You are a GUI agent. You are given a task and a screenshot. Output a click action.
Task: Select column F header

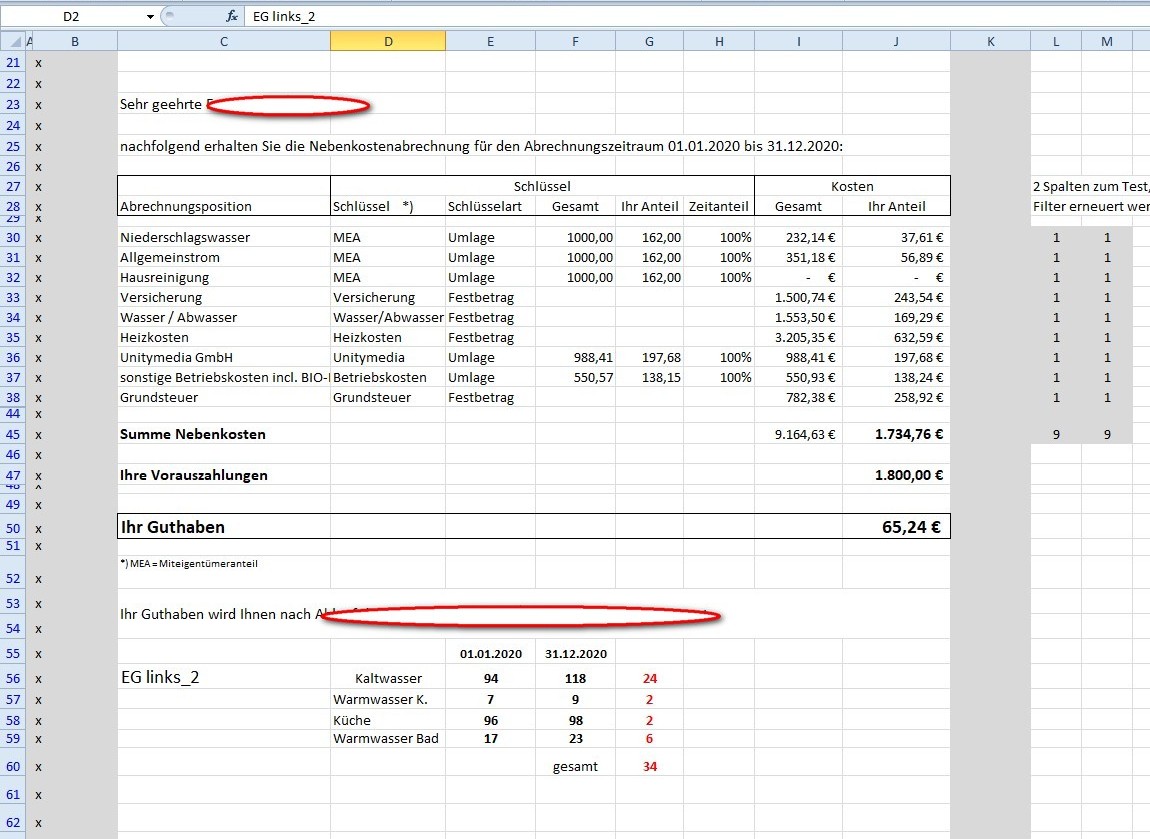(575, 42)
